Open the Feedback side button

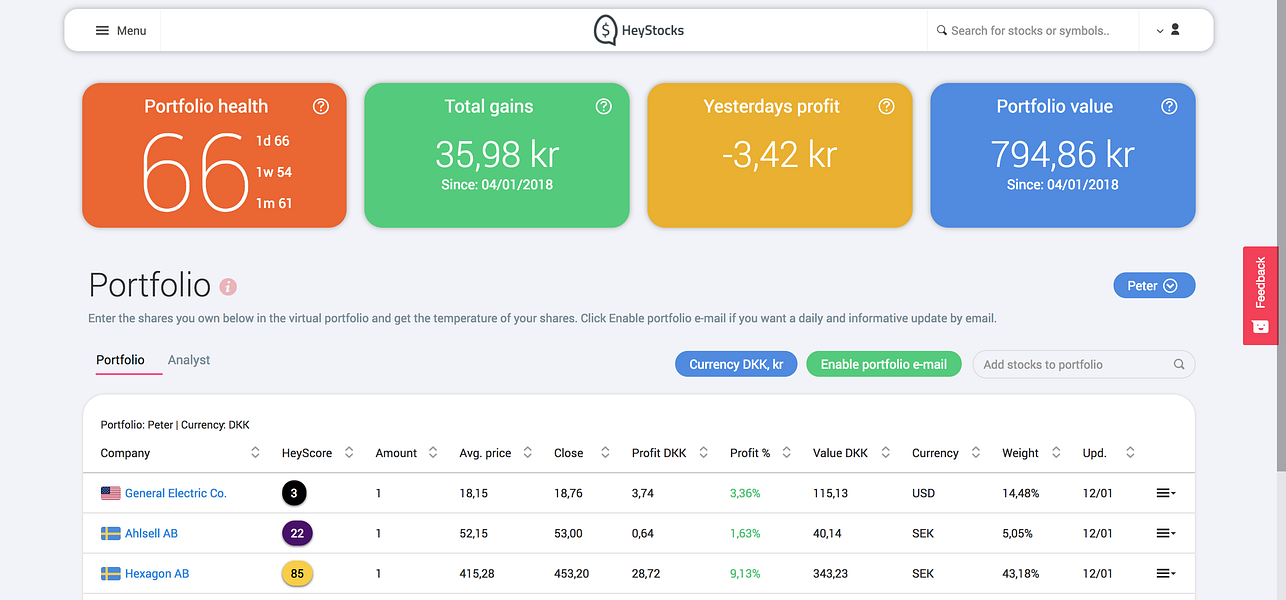tap(1260, 296)
